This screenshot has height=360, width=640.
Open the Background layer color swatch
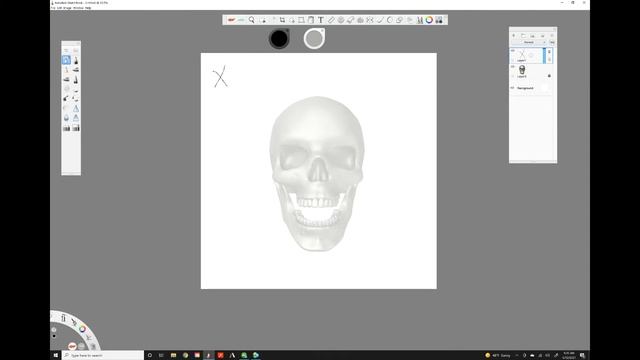pyautogui.click(x=544, y=88)
